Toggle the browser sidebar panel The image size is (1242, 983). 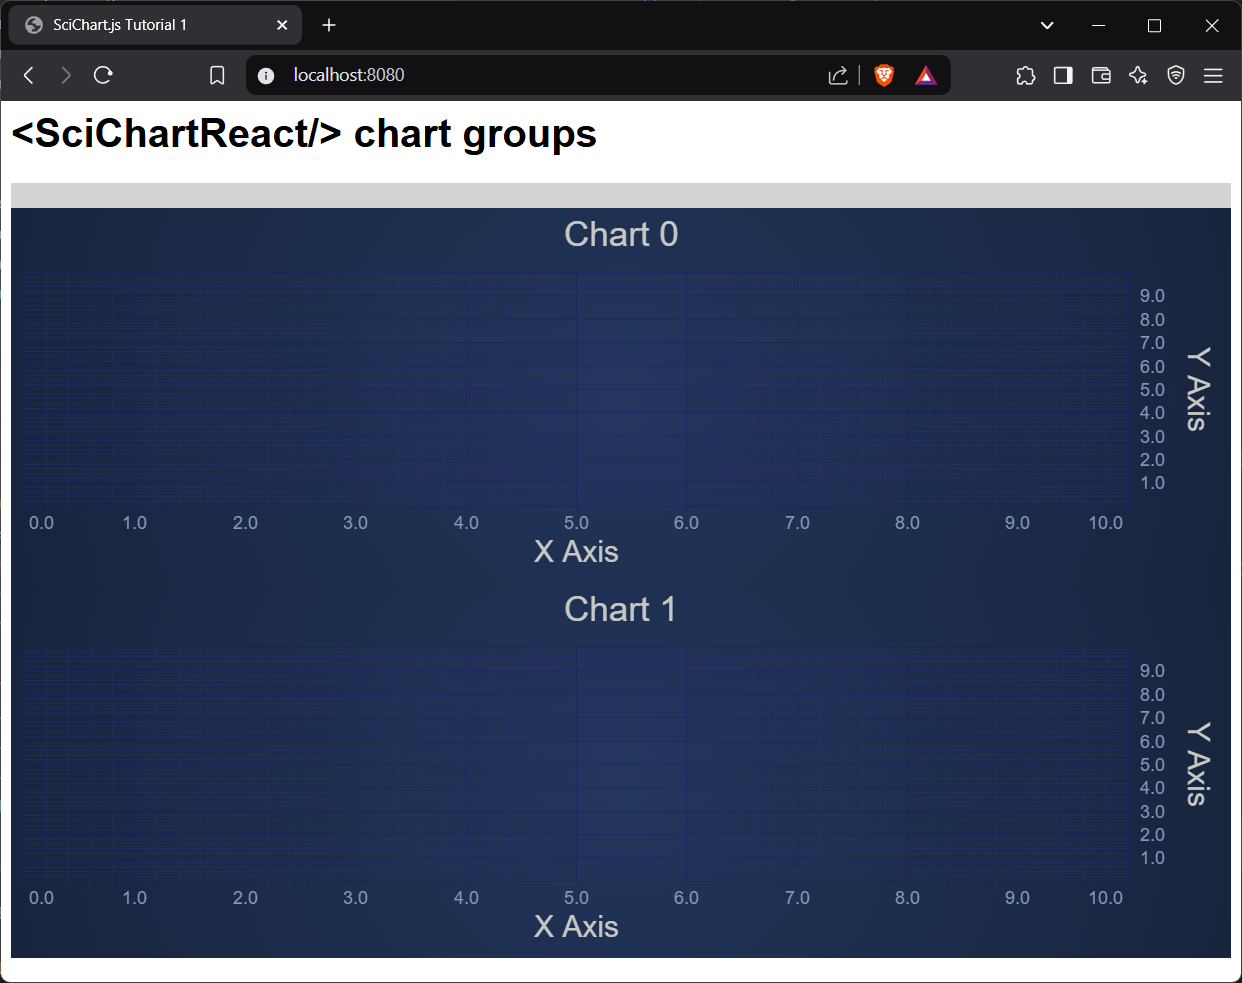(1063, 75)
